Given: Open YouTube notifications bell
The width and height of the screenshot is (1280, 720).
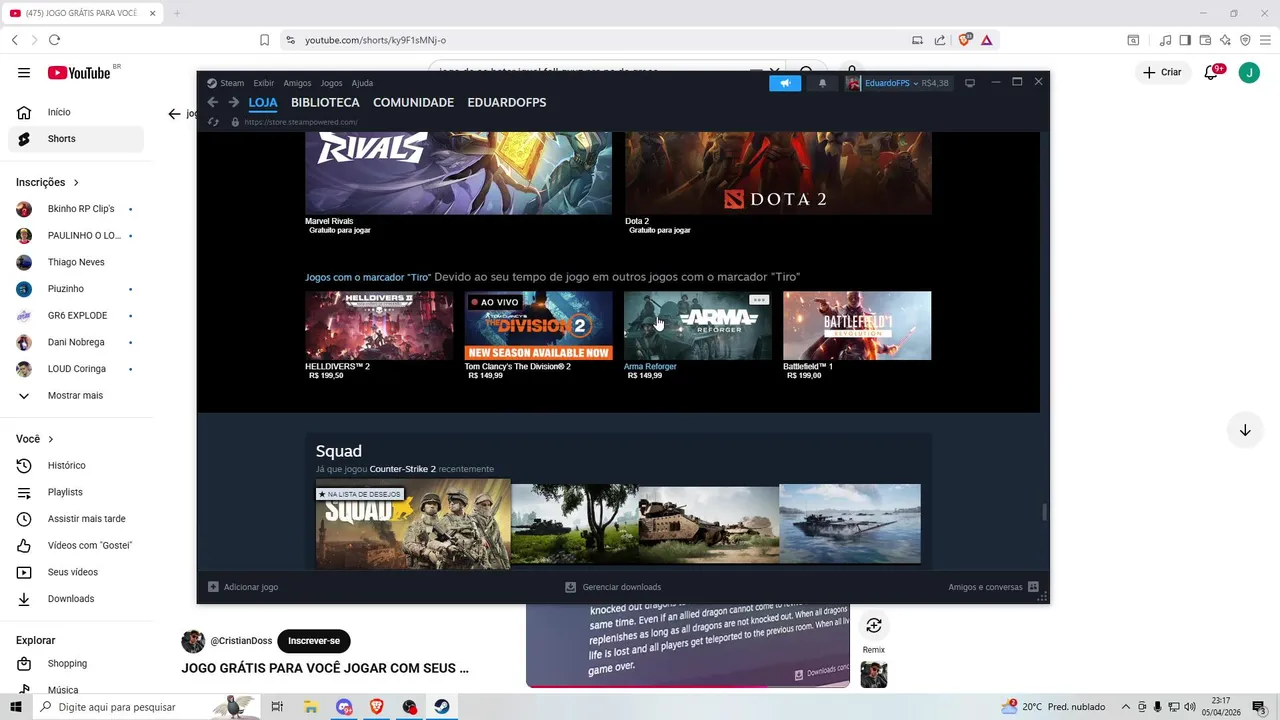Looking at the screenshot, I should click(x=1212, y=72).
